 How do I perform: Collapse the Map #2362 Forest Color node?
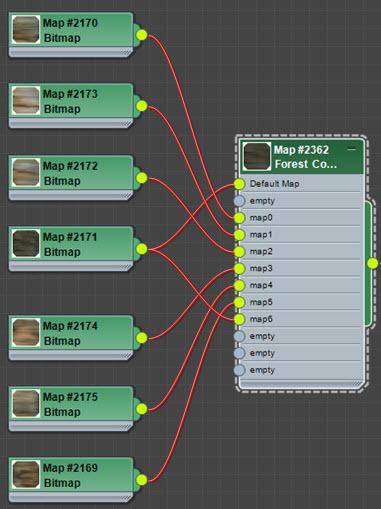351,150
